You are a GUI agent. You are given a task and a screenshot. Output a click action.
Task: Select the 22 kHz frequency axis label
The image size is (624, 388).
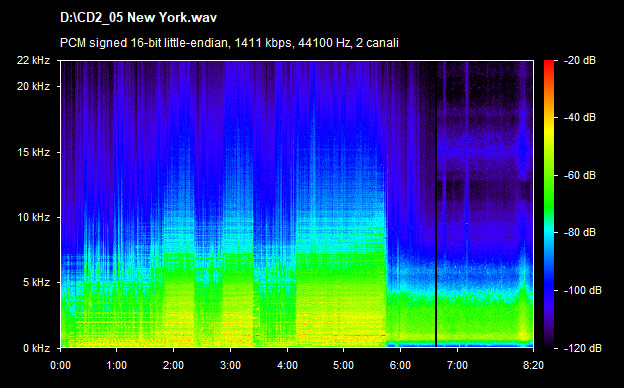point(33,60)
